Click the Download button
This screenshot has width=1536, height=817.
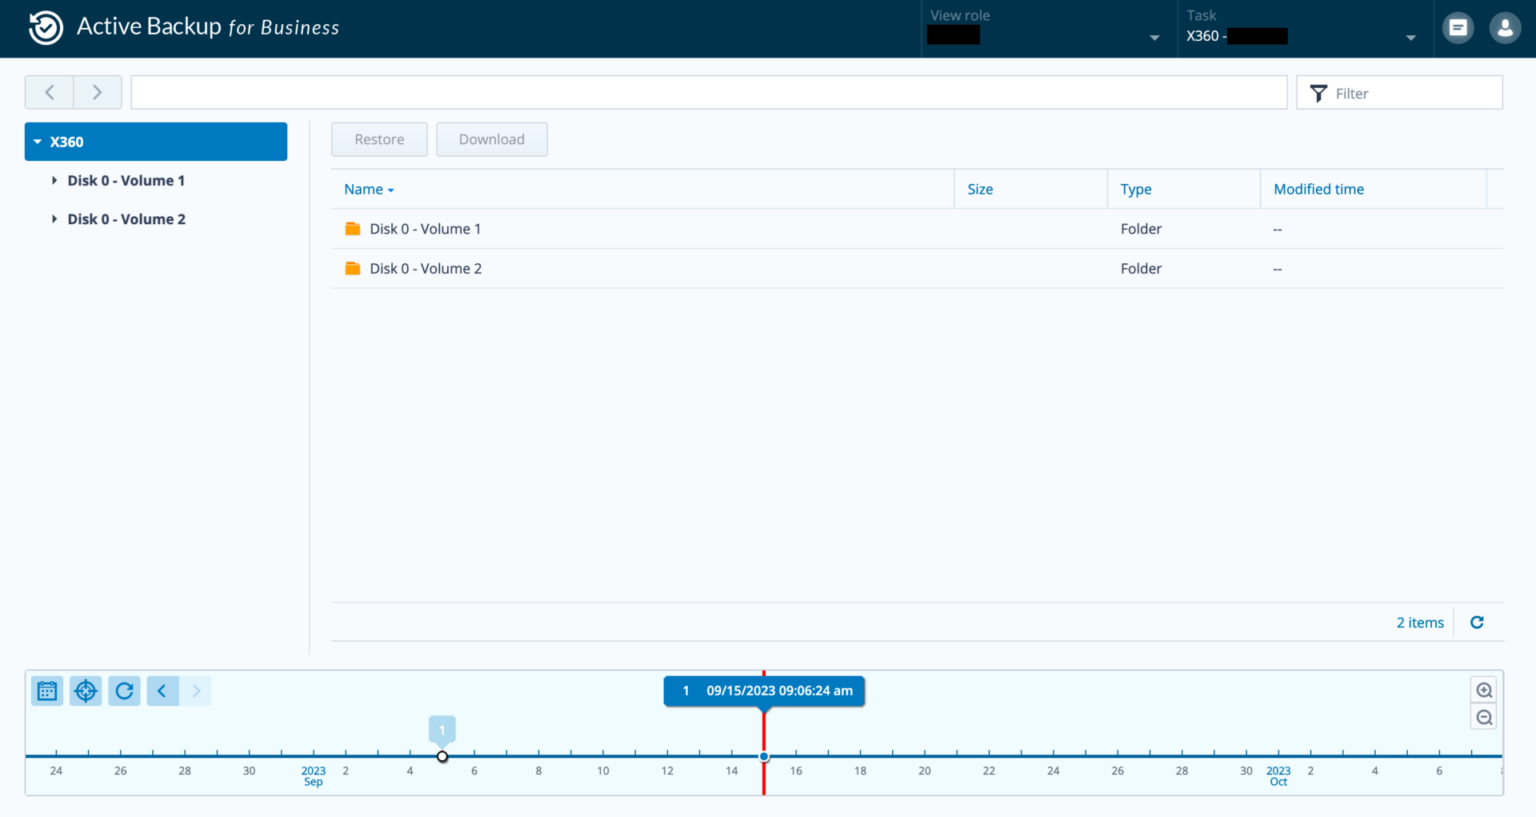tap(491, 139)
